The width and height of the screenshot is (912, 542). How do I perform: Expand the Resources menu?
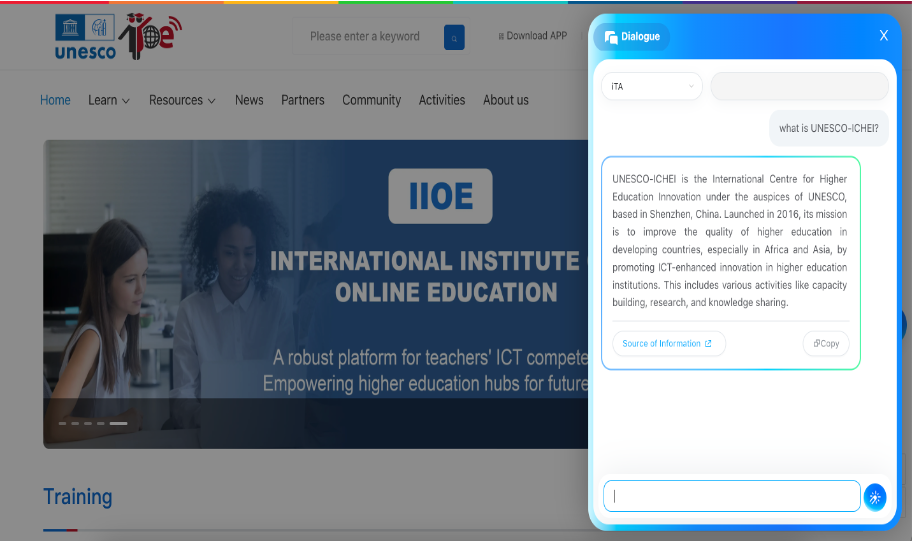point(182,100)
